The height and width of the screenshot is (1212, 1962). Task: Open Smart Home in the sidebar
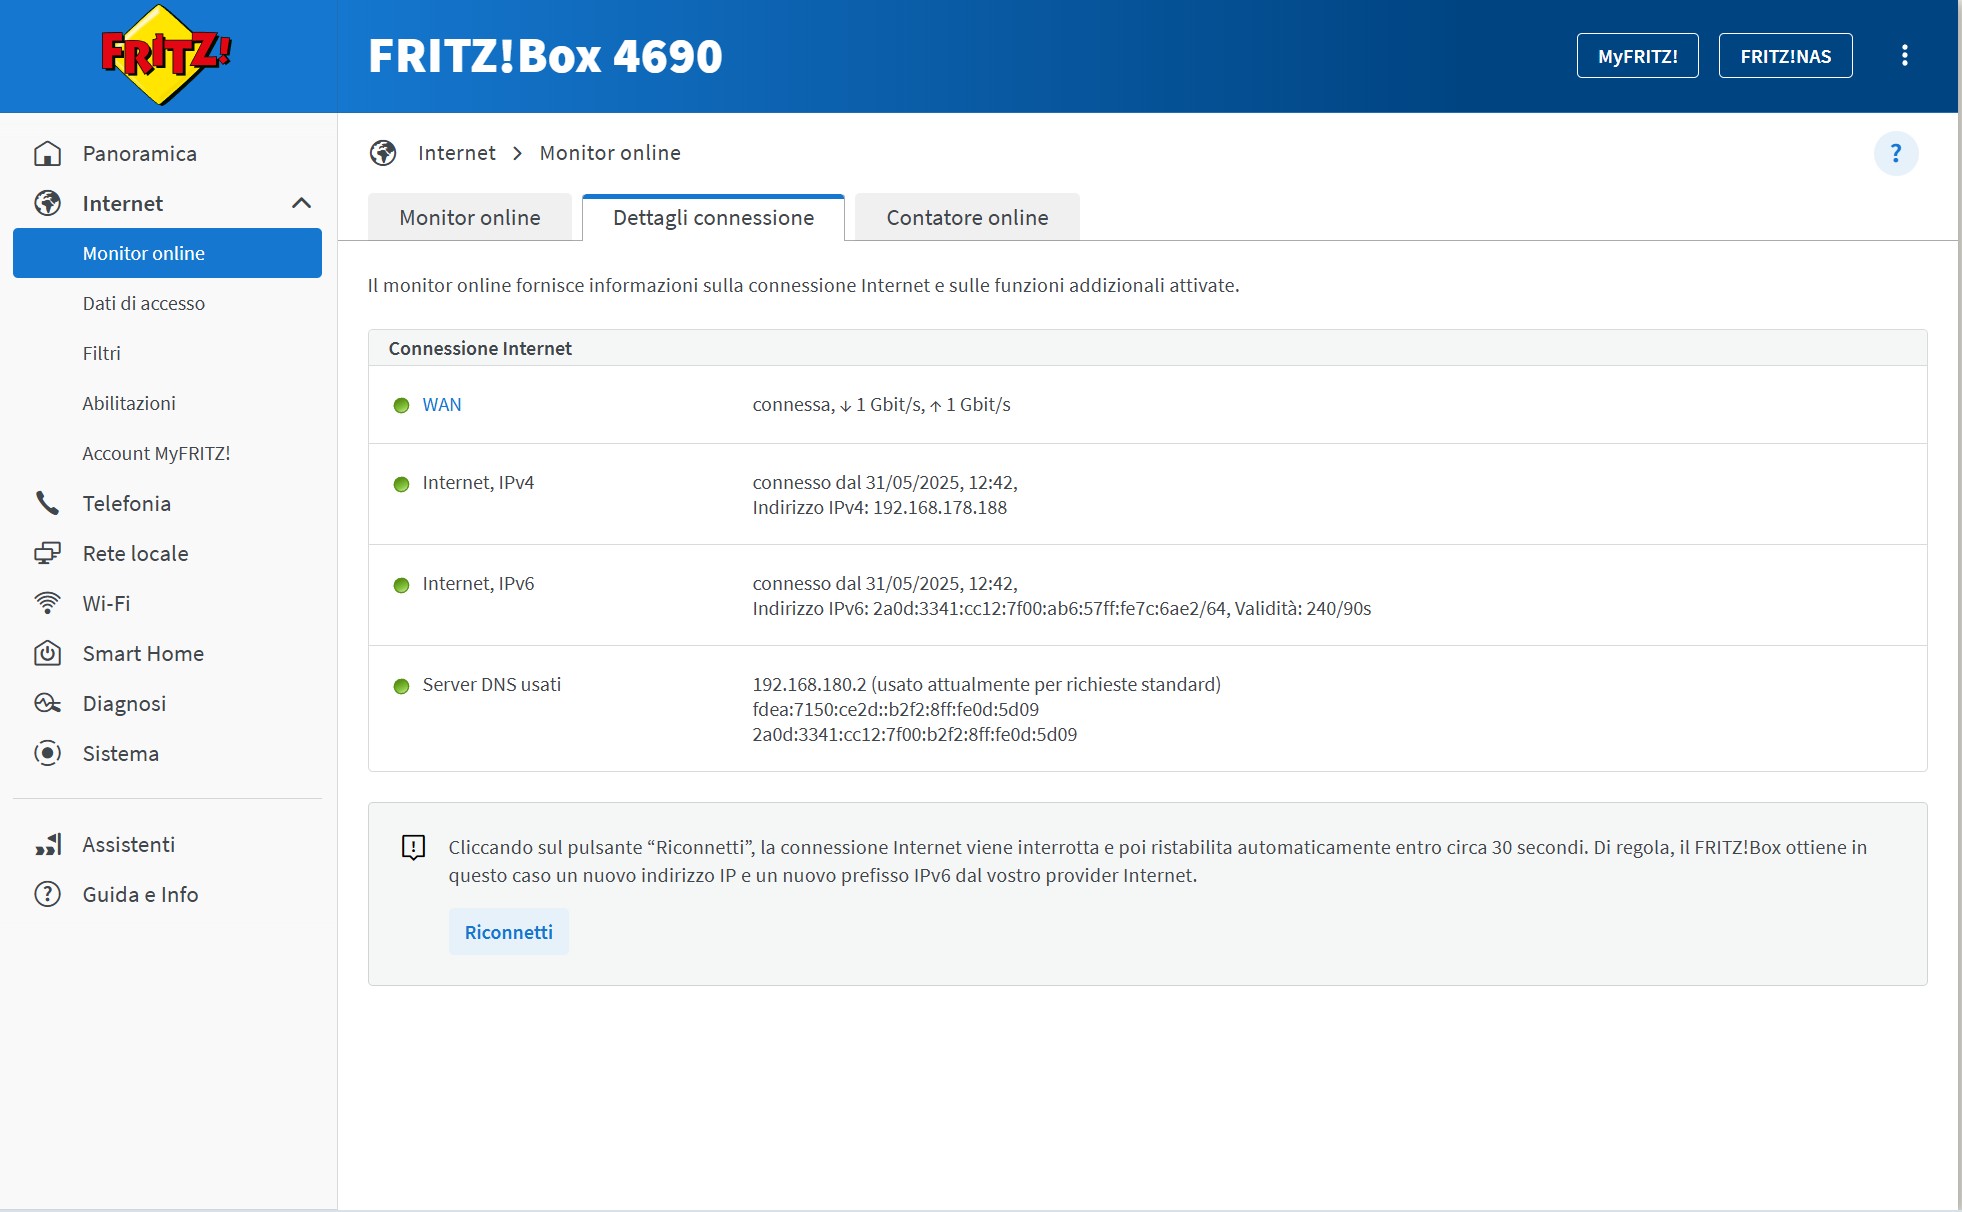coord(143,653)
